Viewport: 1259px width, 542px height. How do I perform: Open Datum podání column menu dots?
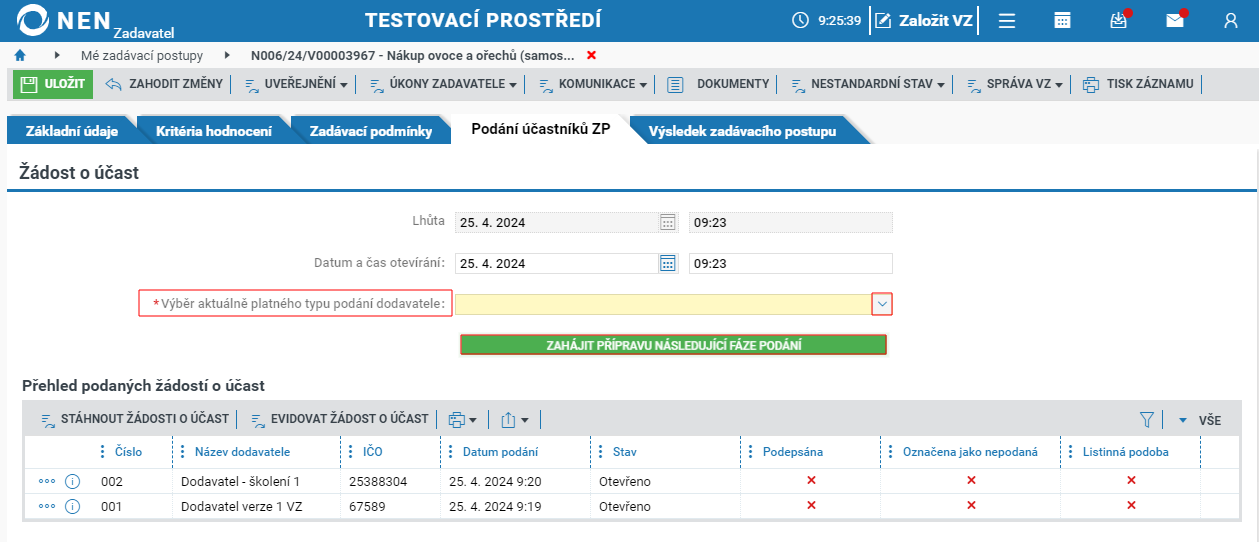pos(449,452)
